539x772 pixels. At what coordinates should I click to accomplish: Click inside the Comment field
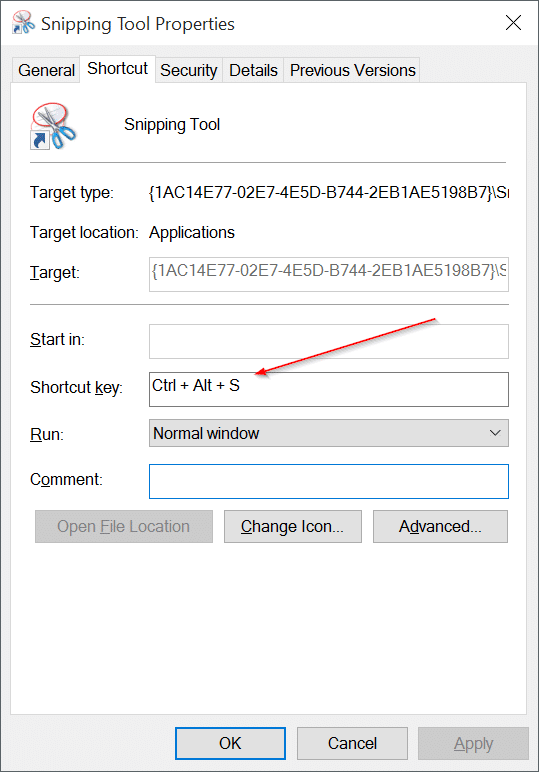pos(329,481)
